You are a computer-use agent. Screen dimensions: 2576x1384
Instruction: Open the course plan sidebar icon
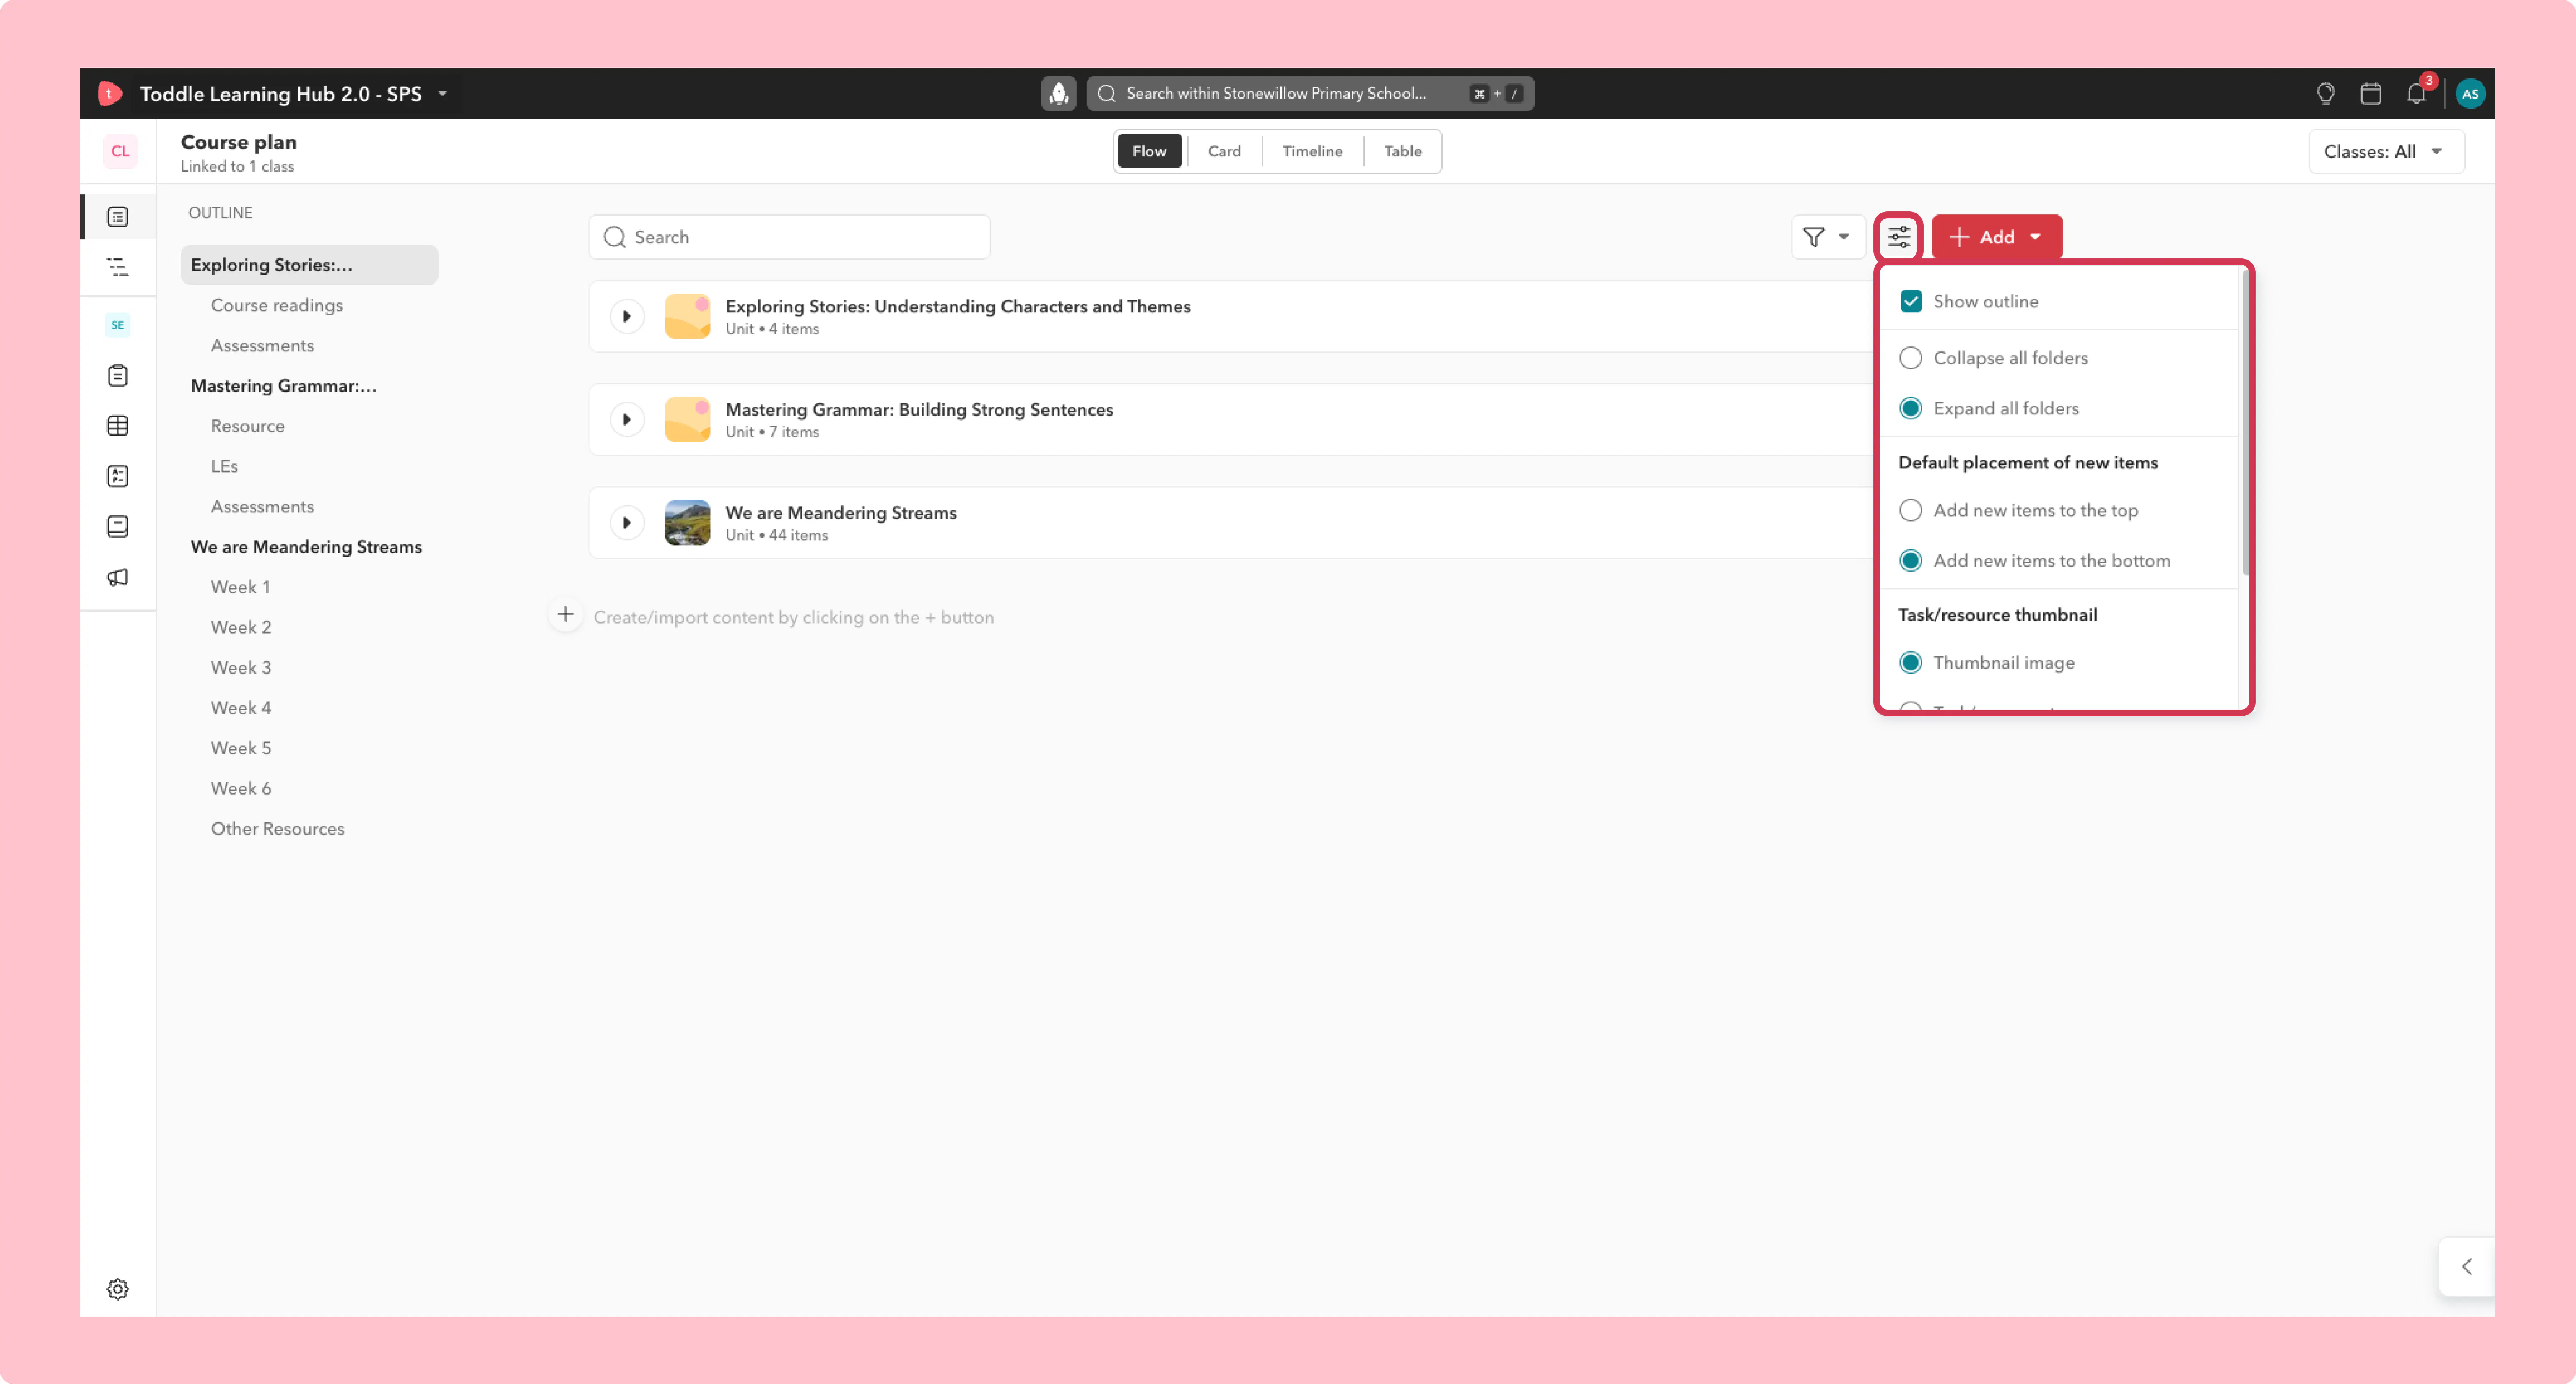tap(118, 217)
